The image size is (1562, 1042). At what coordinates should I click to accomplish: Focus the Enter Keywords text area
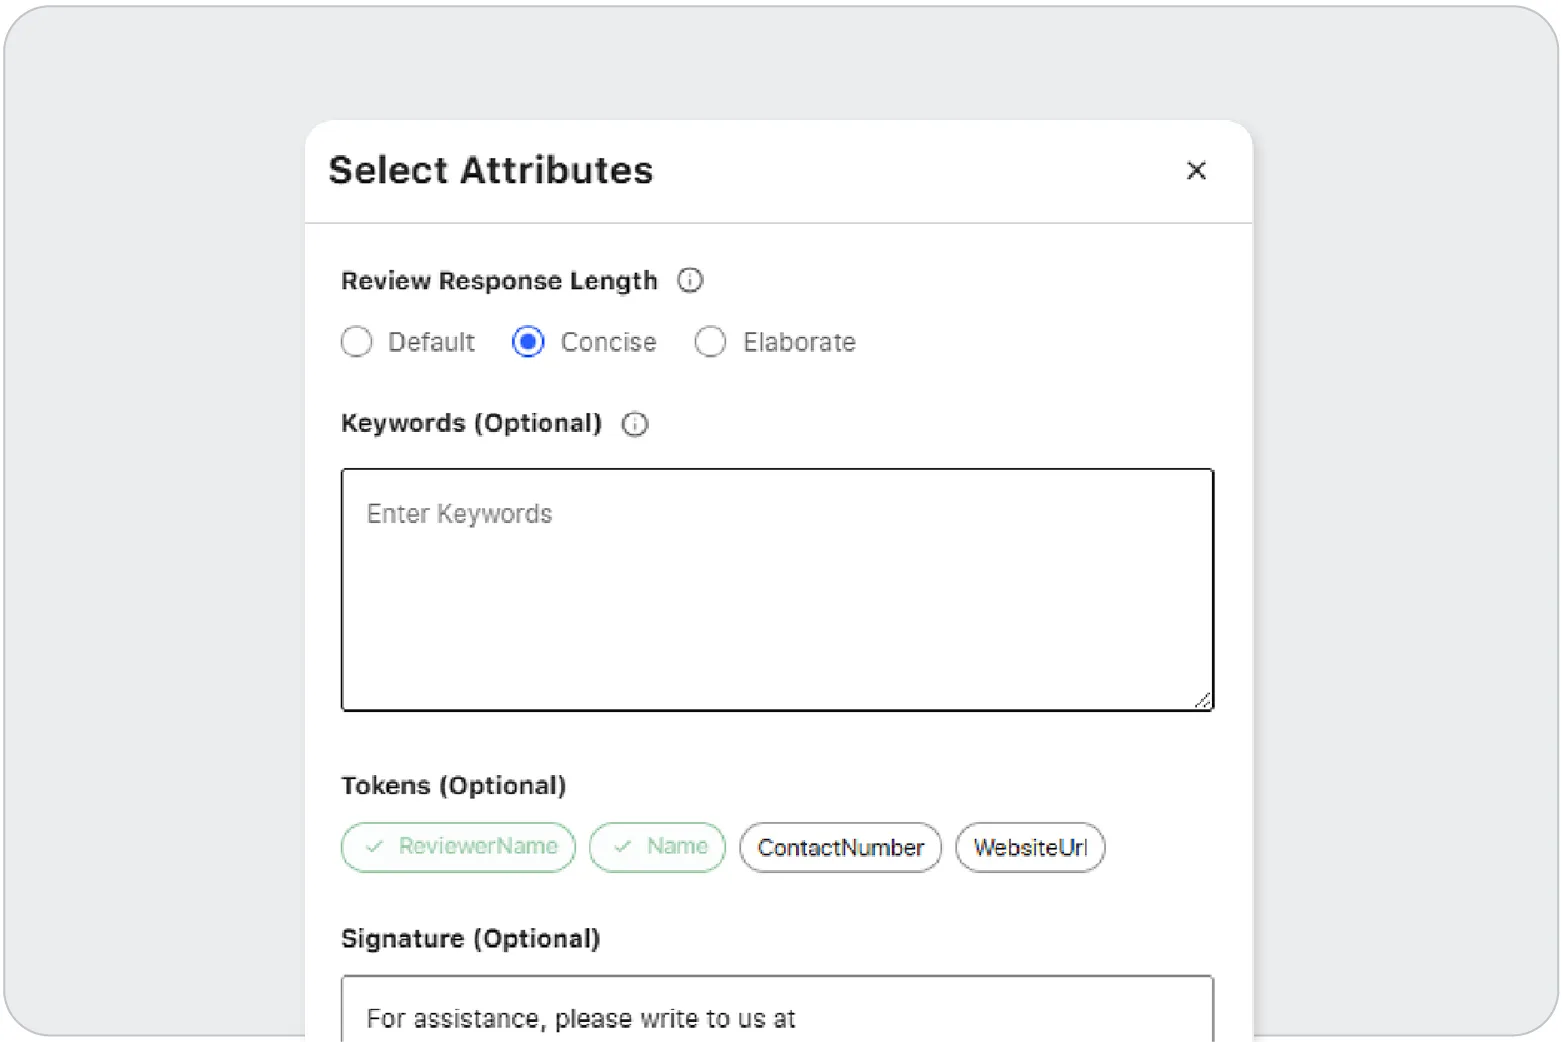pos(777,590)
